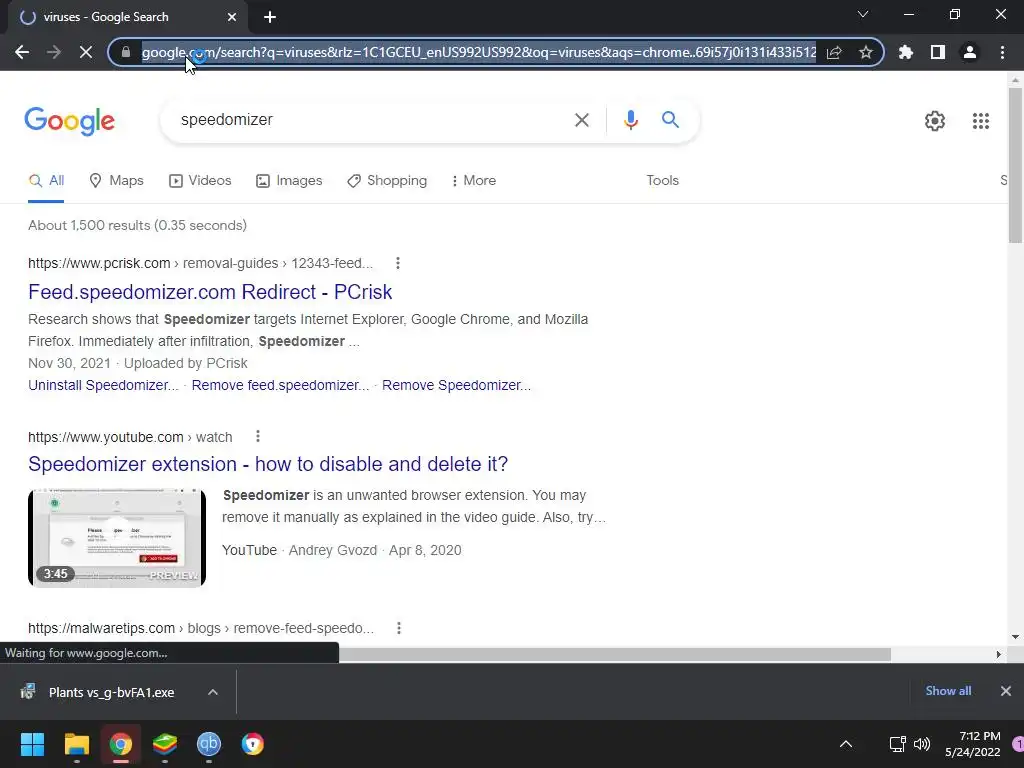
Task: Open qBittorrent from taskbar
Action: coord(209,744)
